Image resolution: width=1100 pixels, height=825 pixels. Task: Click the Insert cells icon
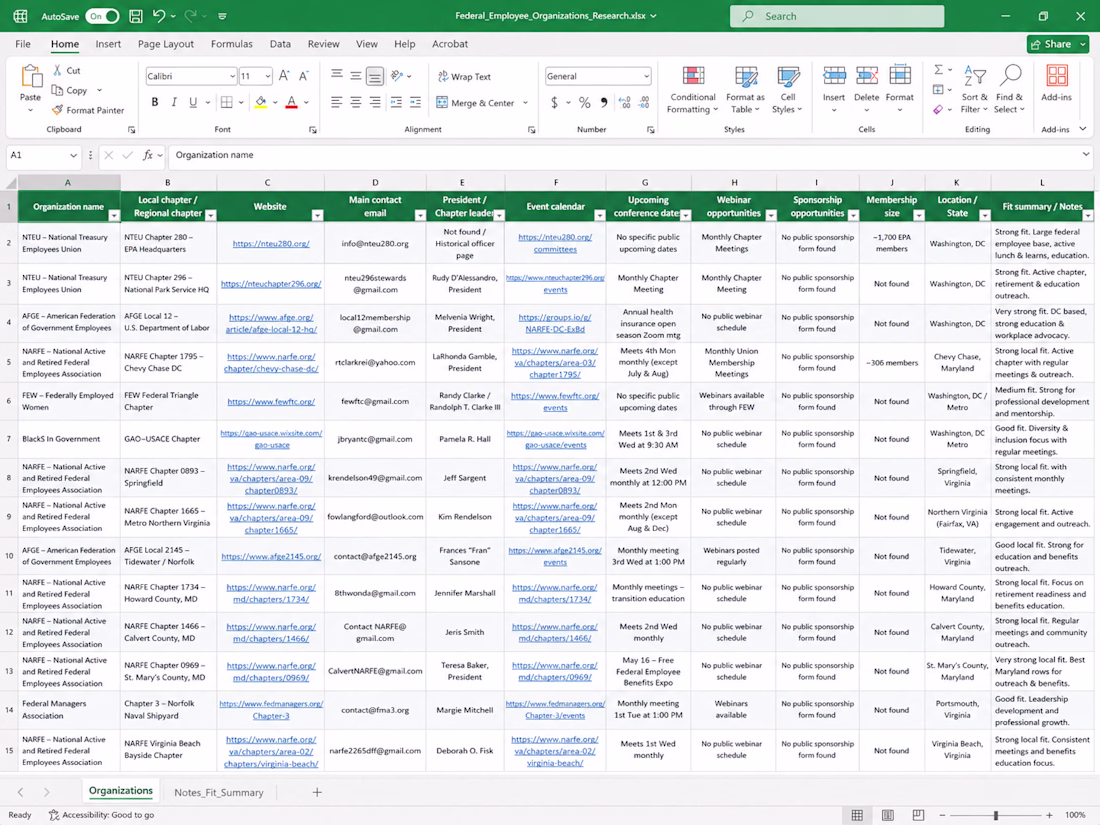coord(834,76)
